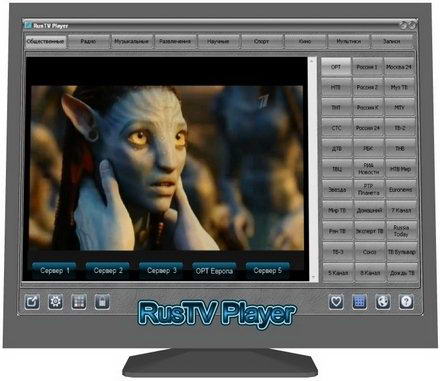This screenshot has height=381, width=440.
Task: Open the Москва 24 channel
Action: click(399, 67)
